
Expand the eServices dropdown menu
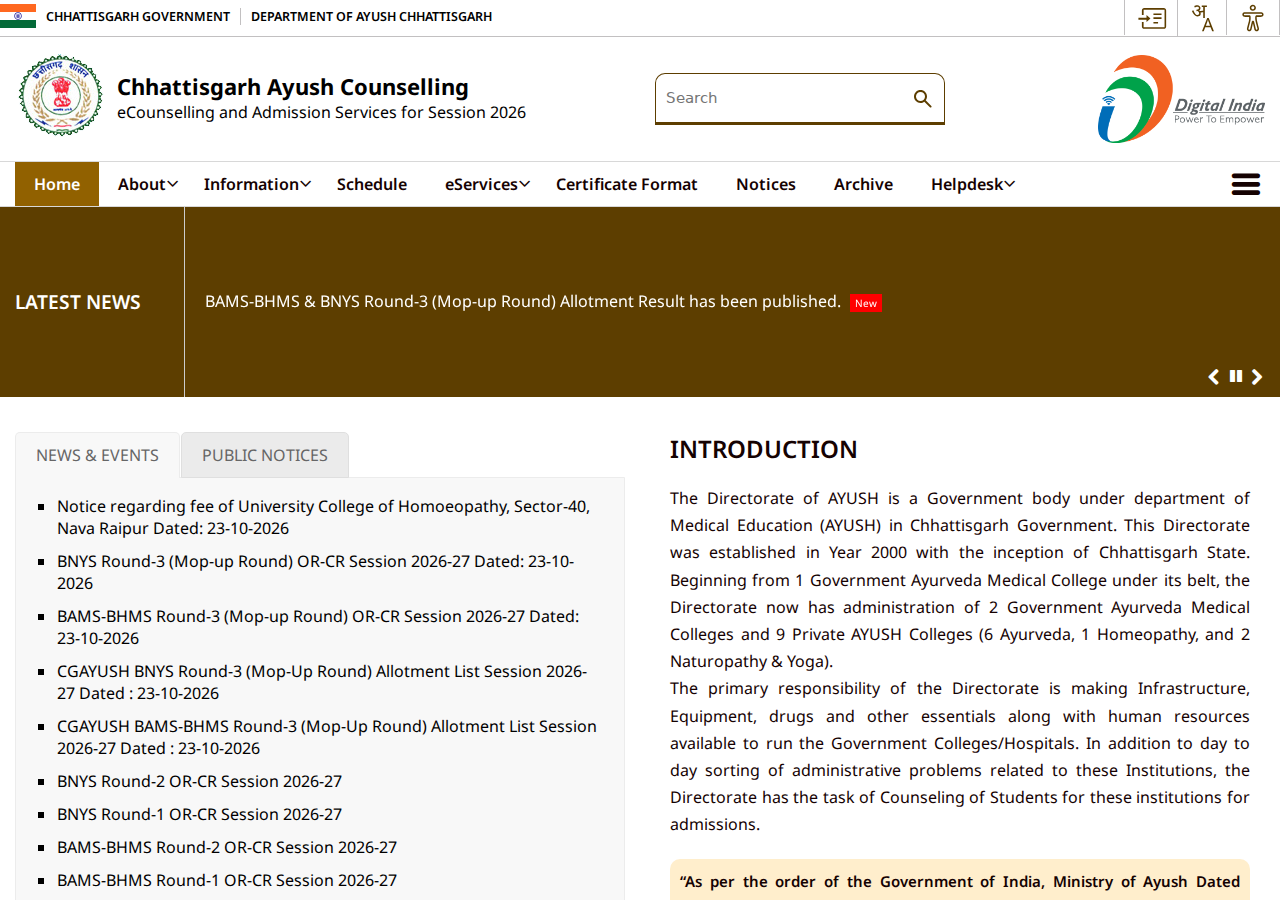click(487, 184)
